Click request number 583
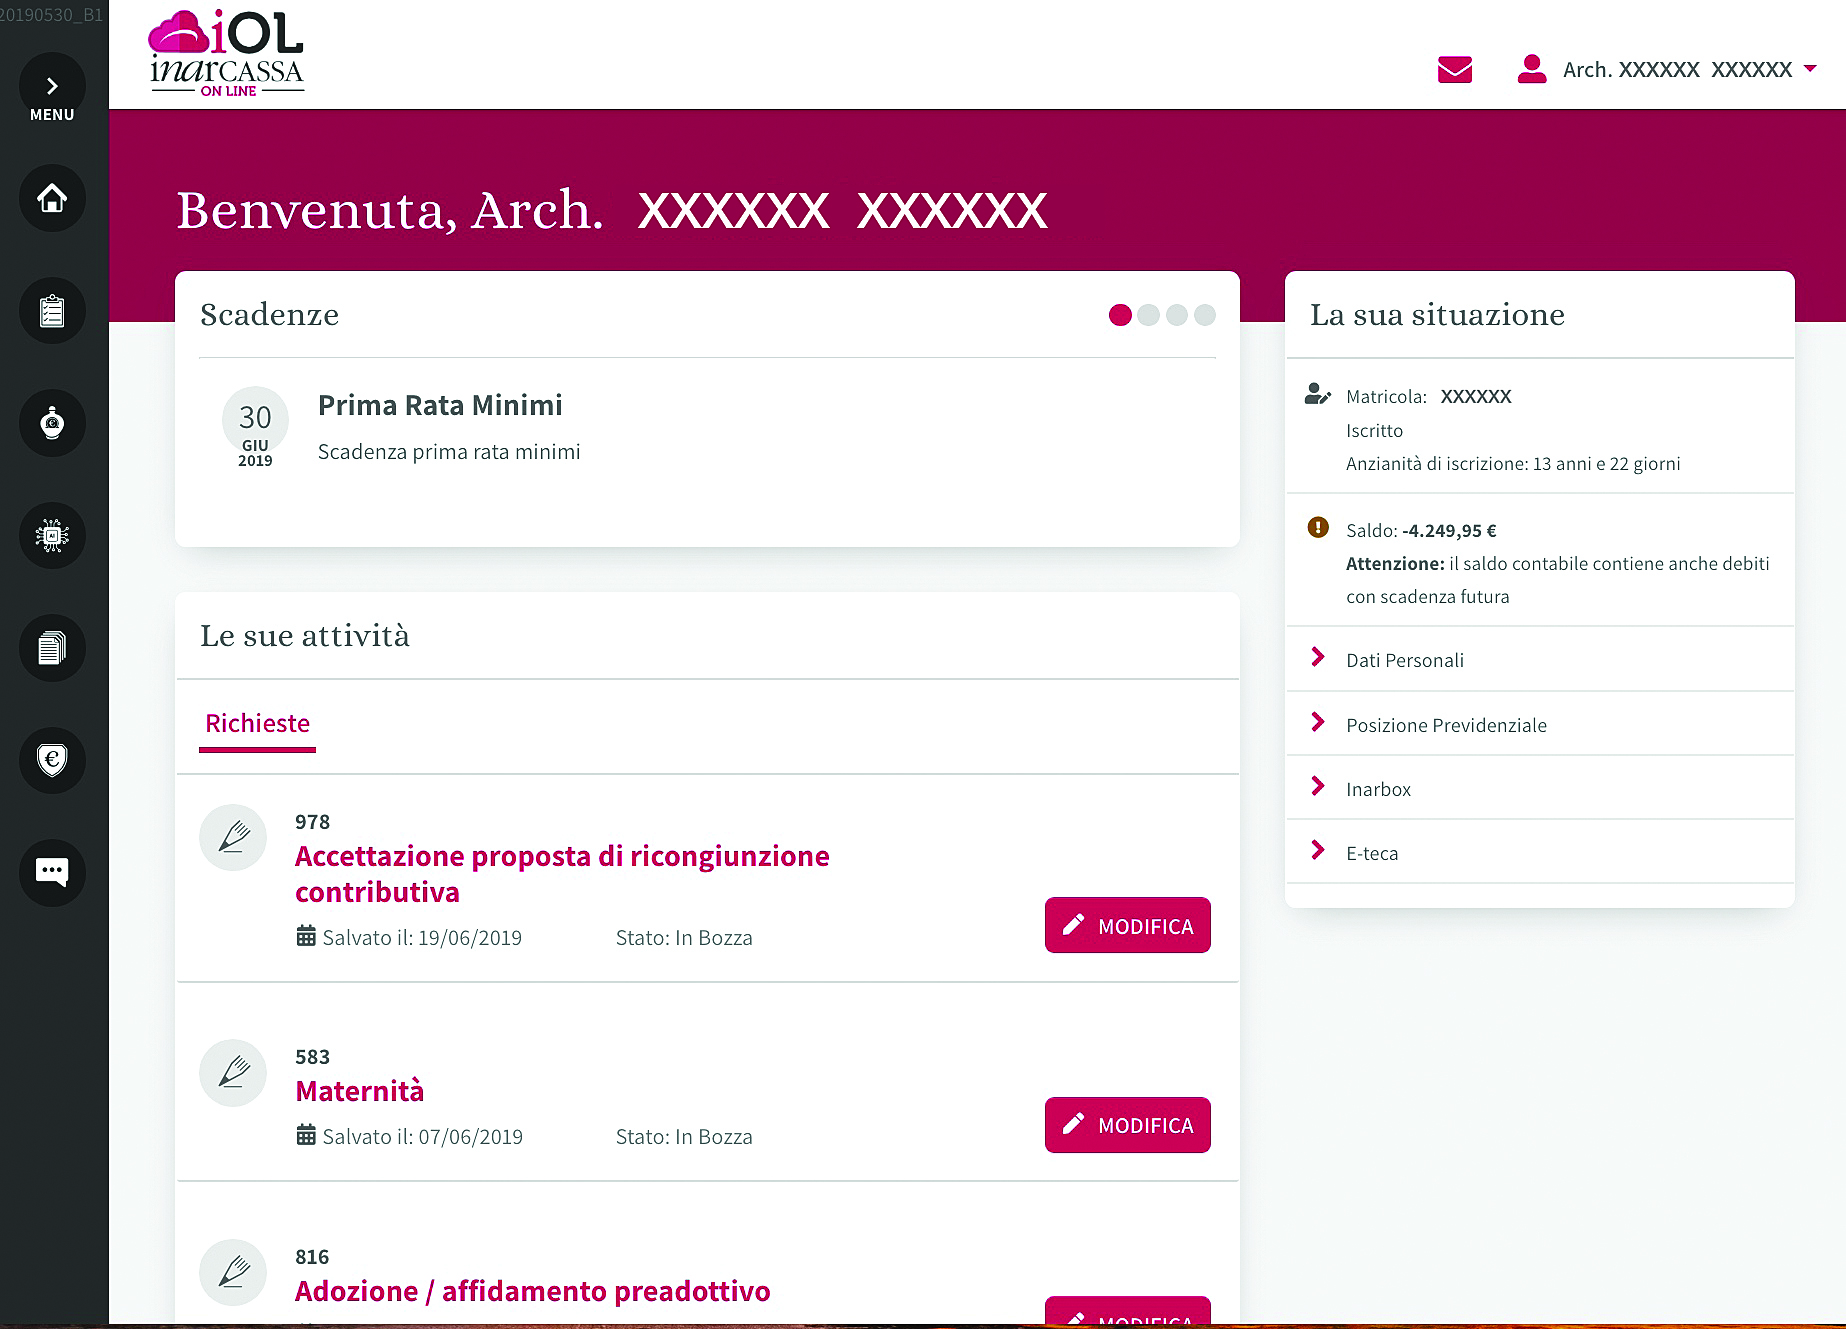The image size is (1846, 1329). point(312,1057)
